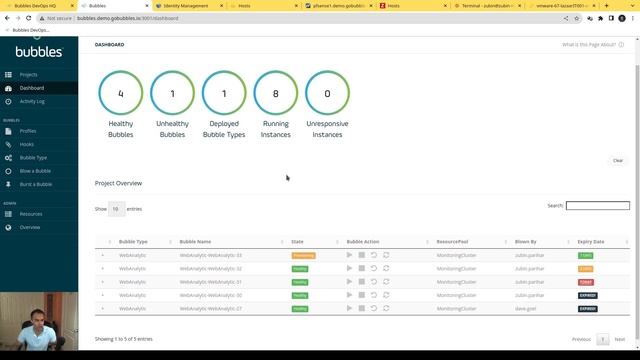Start the WebAnalytic-31 bubble with its play icon
Viewport: 640px width, 360px height.
[349, 282]
